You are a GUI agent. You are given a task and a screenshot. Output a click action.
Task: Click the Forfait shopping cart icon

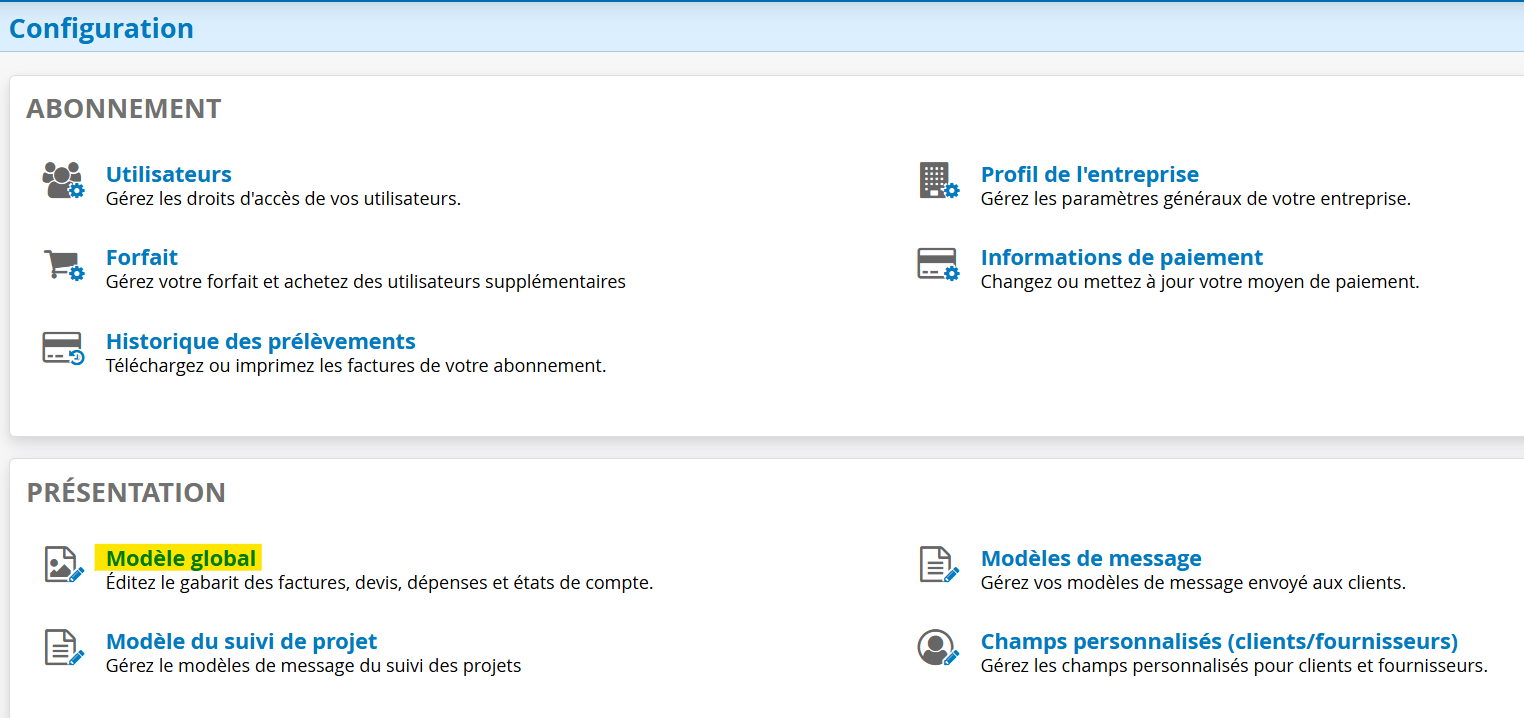[63, 265]
